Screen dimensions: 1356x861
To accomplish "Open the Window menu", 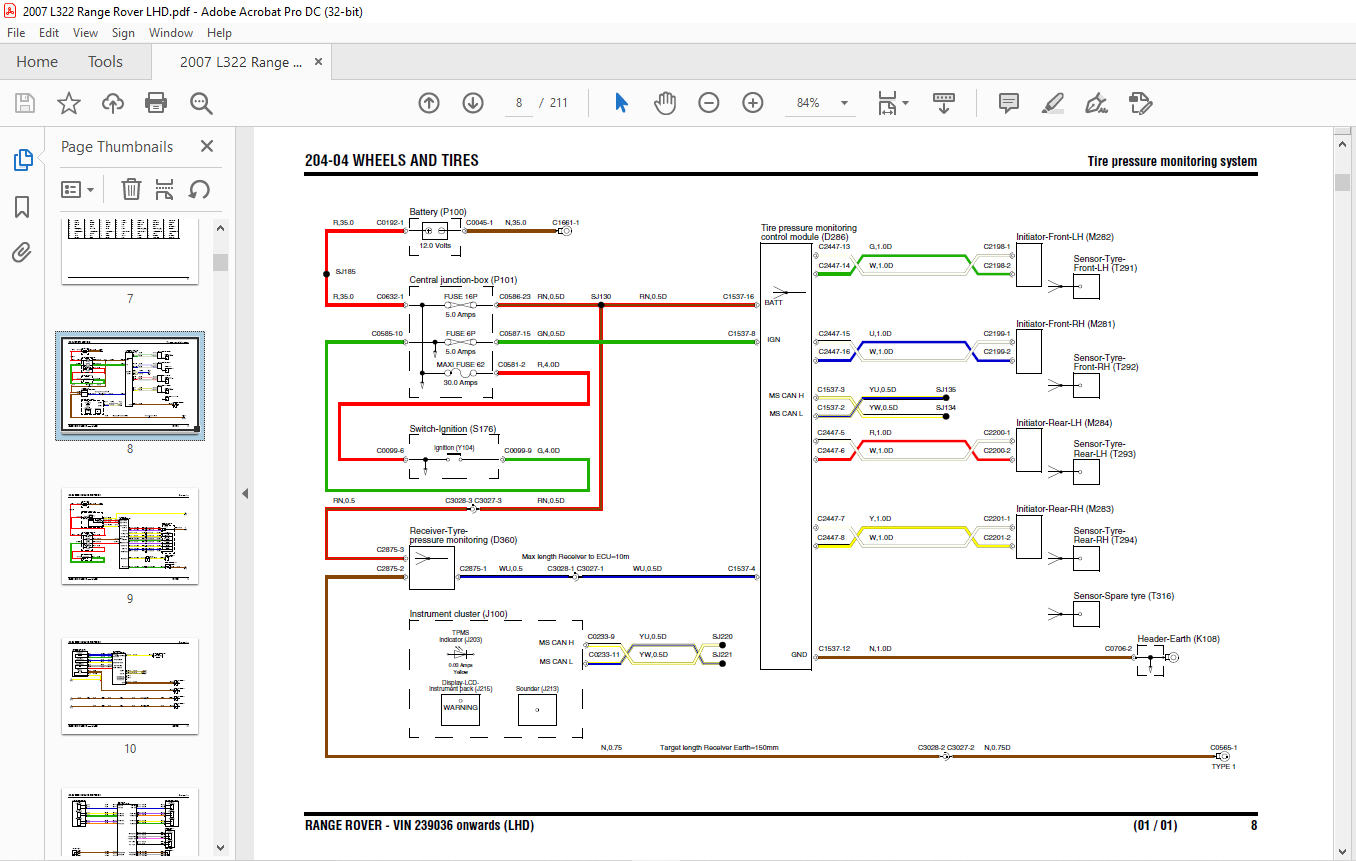I will pyautogui.click(x=171, y=33).
